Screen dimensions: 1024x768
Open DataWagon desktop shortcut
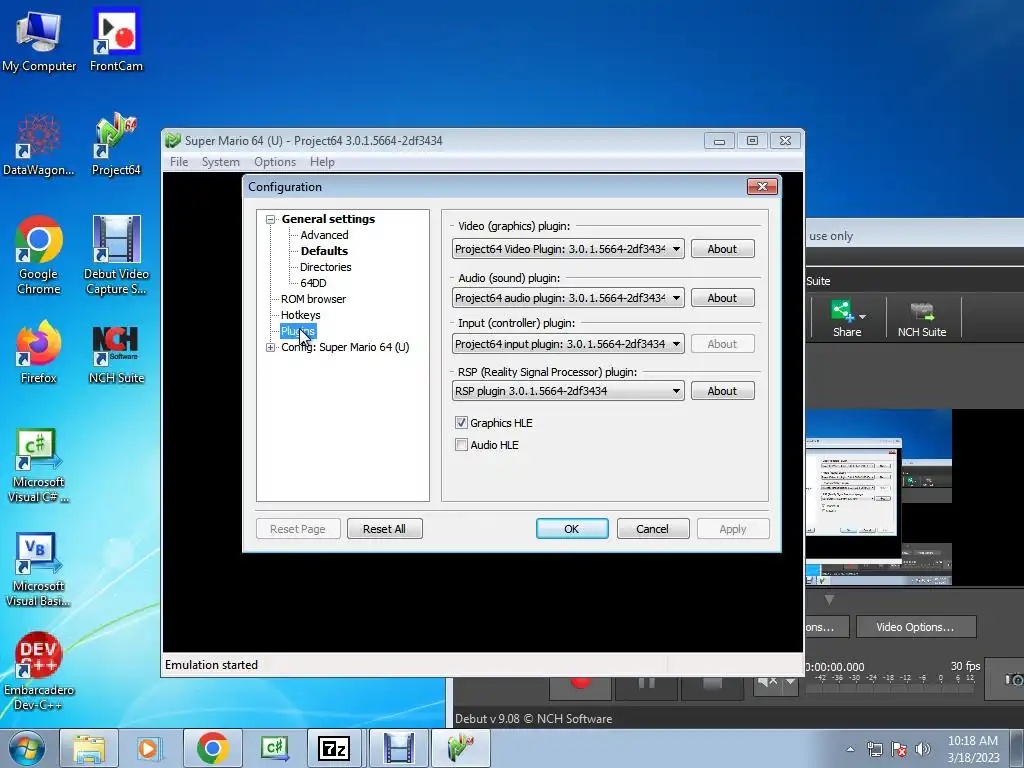tap(39, 145)
